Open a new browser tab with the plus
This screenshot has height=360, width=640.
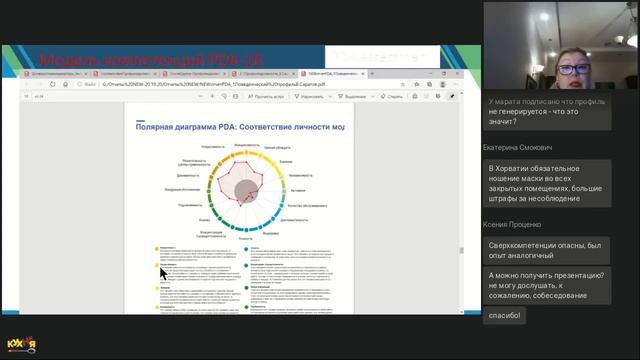click(x=372, y=73)
